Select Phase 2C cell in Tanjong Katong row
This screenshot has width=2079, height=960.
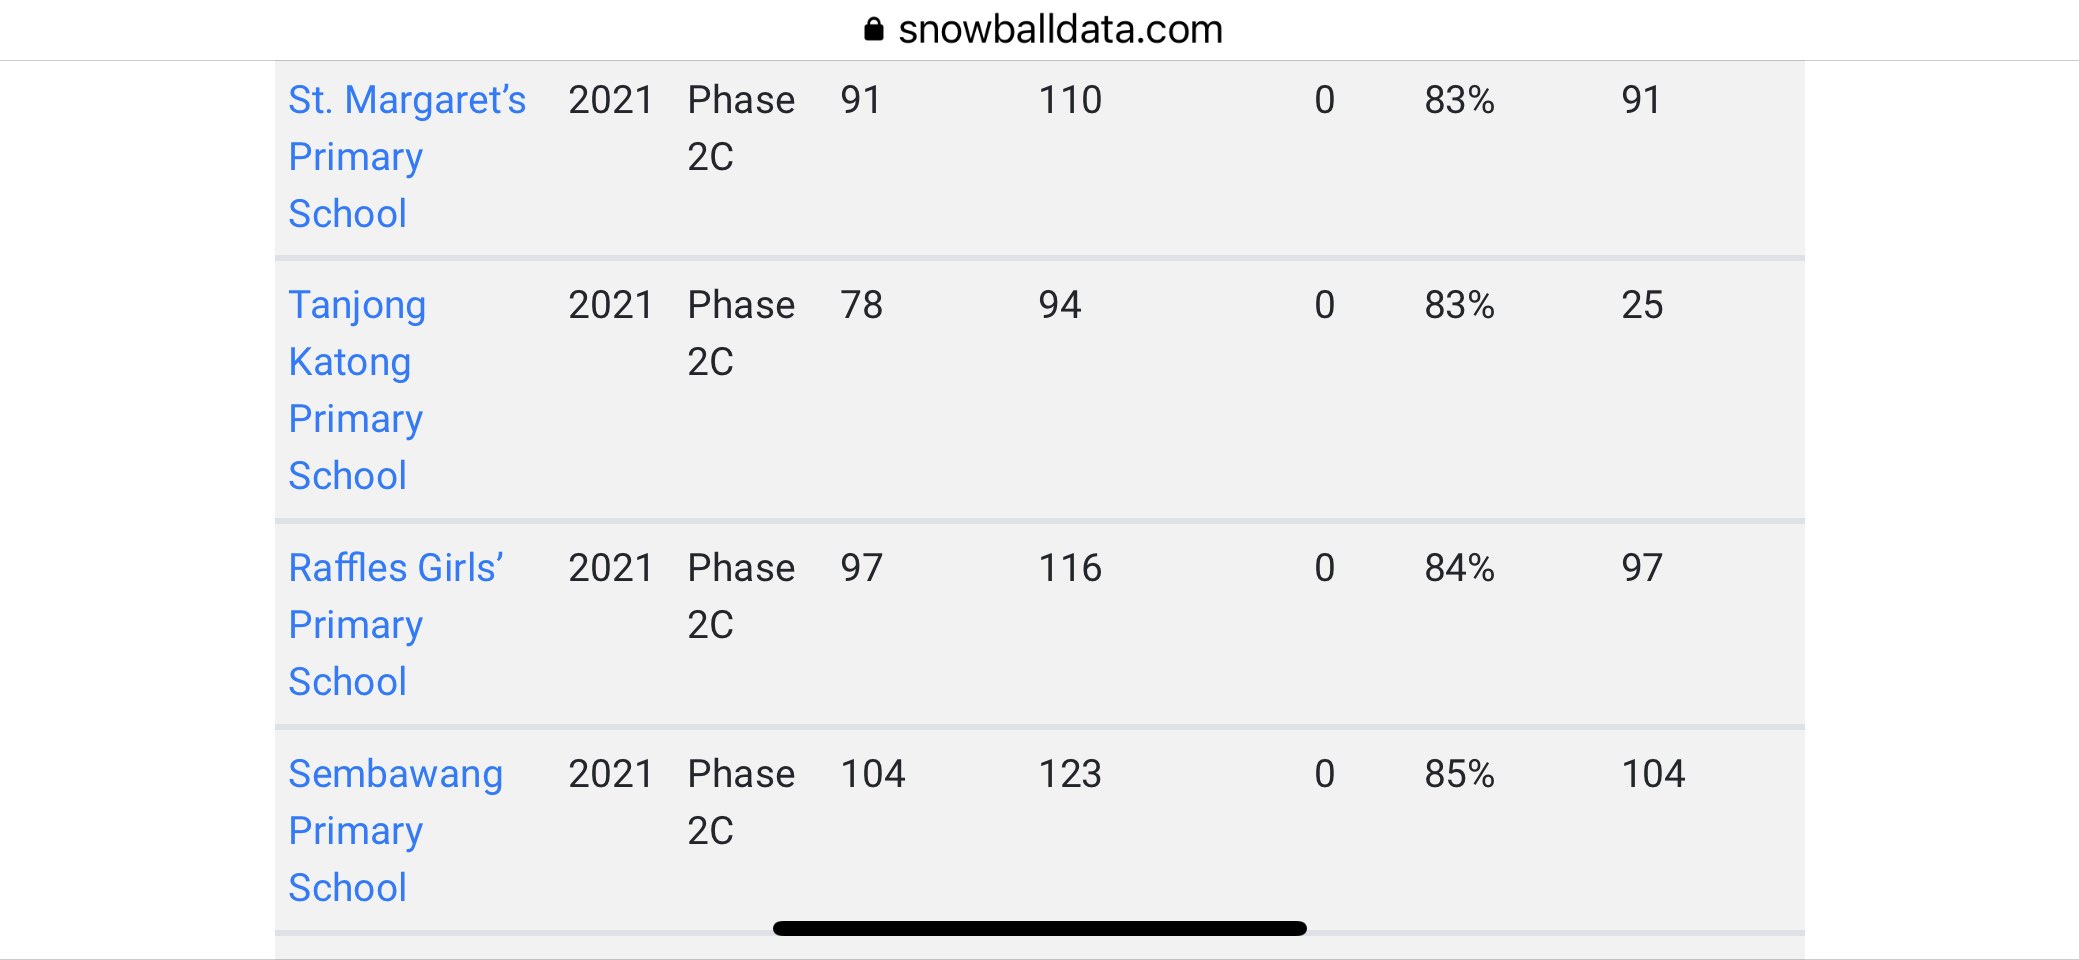click(x=741, y=333)
